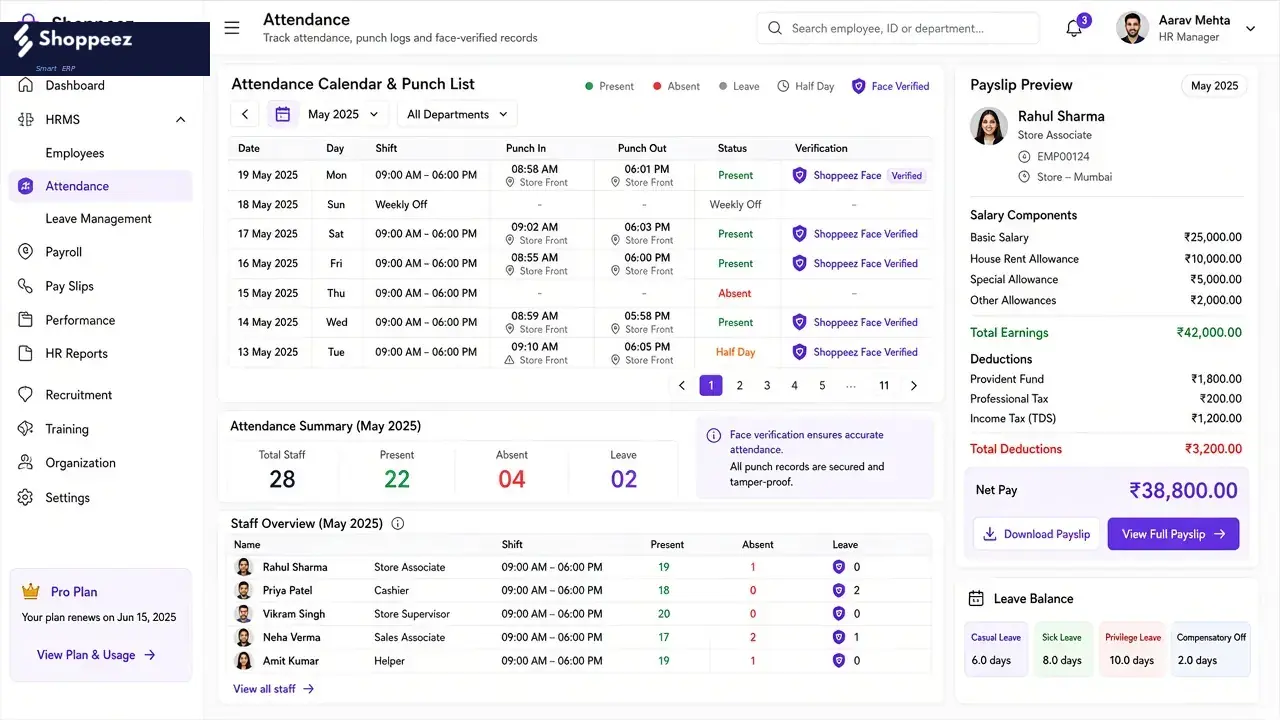Click the Recruitment icon in sidebar
Image resolution: width=1280 pixels, height=720 pixels.
pos(26,395)
